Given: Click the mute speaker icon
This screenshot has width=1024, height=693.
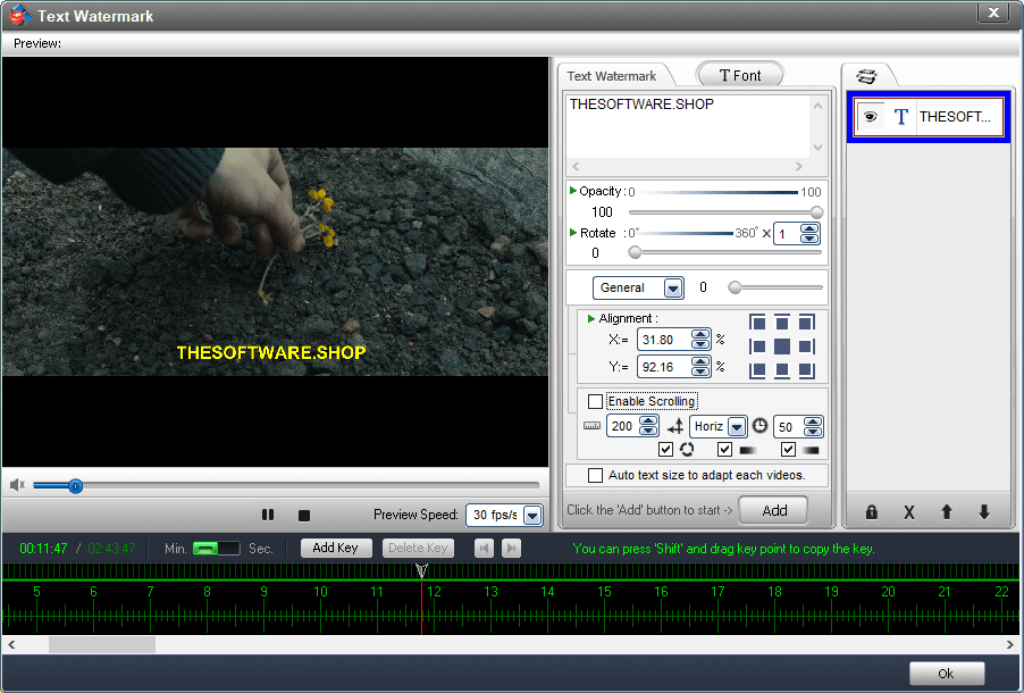Looking at the screenshot, I should coord(17,485).
